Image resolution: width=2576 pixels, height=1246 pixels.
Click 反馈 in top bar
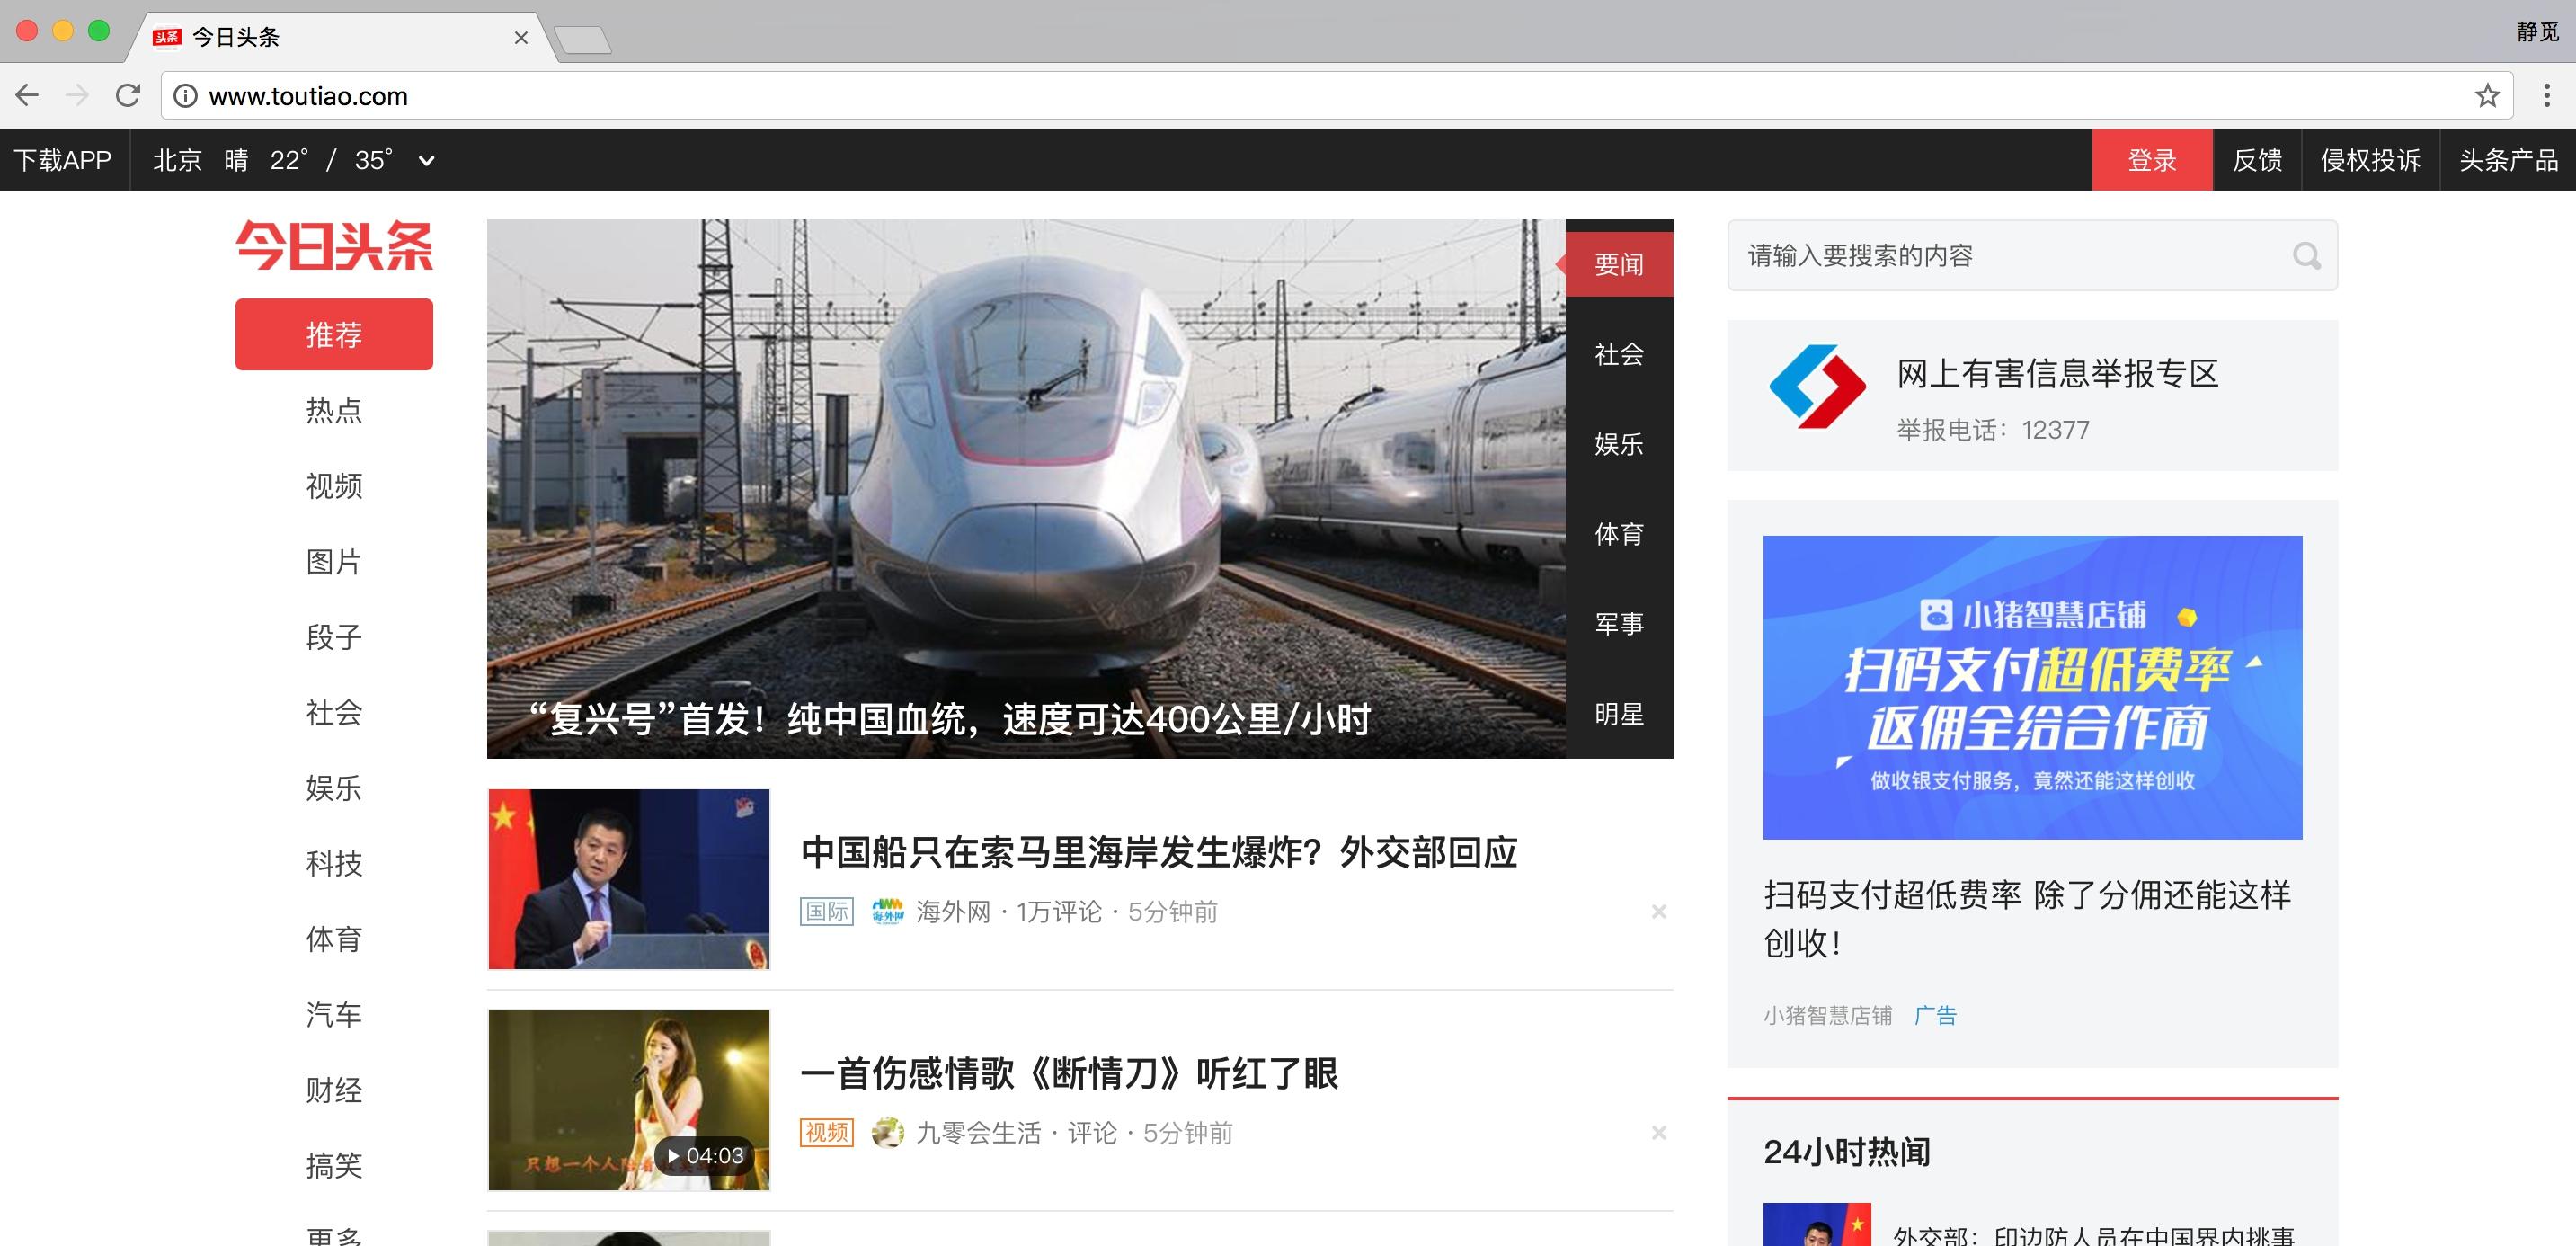(x=2257, y=160)
